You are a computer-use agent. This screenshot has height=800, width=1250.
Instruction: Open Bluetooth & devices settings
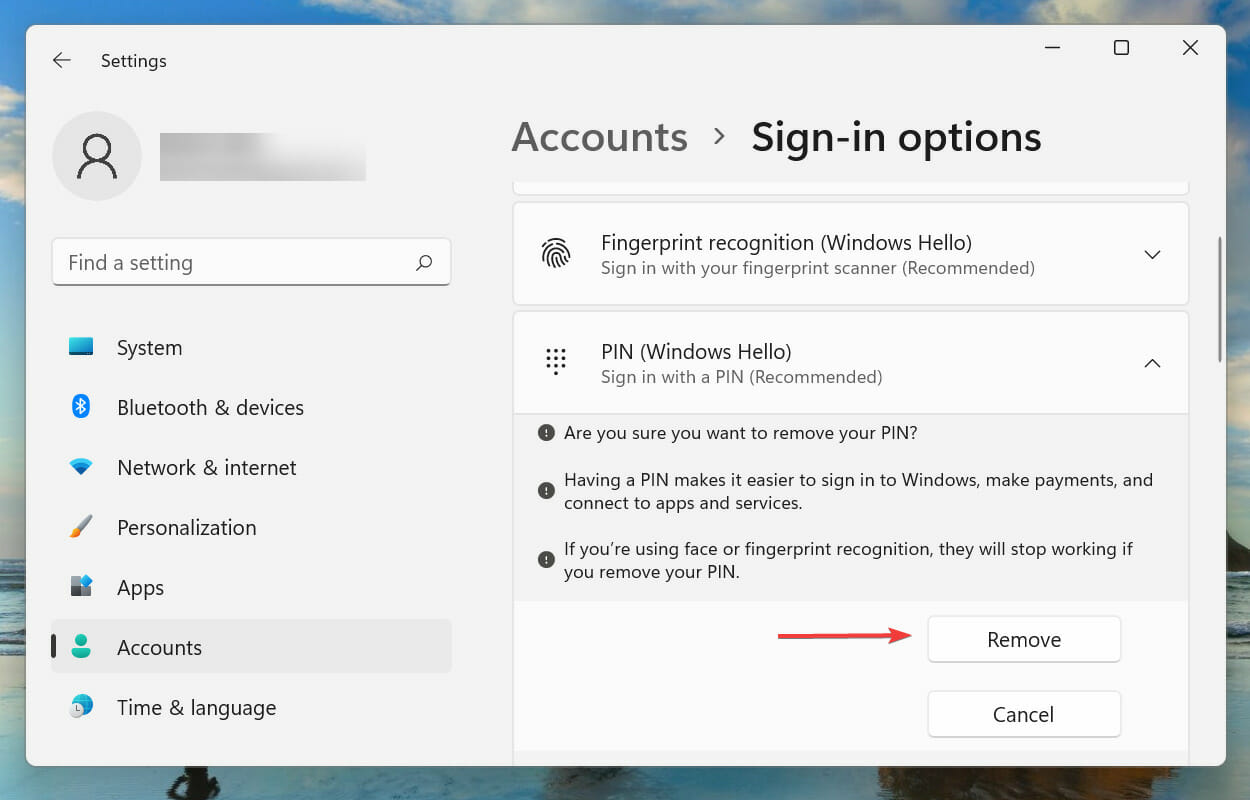(210, 407)
